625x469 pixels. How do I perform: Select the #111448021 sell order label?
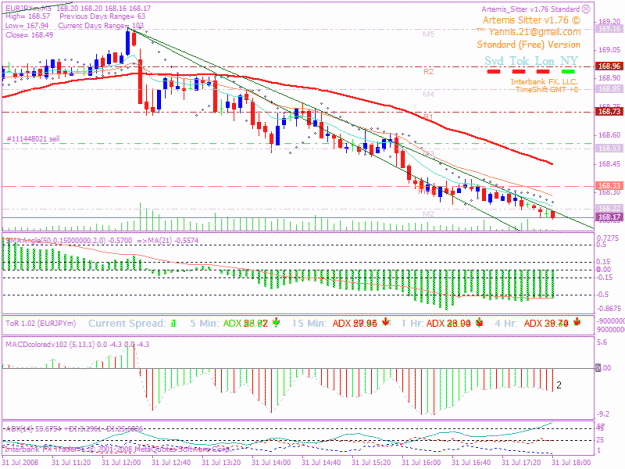tap(33, 139)
